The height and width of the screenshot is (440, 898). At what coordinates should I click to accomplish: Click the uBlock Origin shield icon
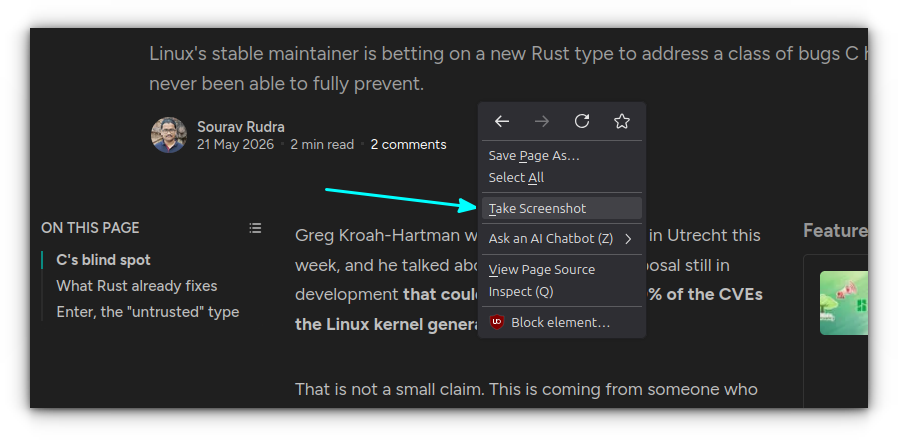click(497, 323)
